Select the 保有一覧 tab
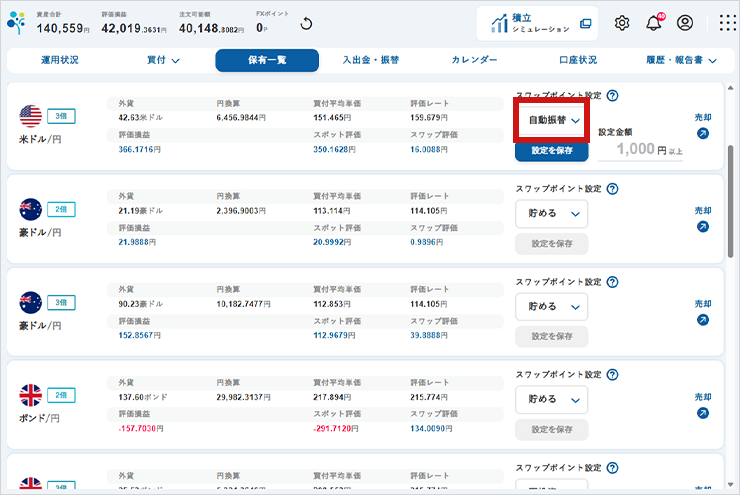This screenshot has width=740, height=495. pos(267,60)
